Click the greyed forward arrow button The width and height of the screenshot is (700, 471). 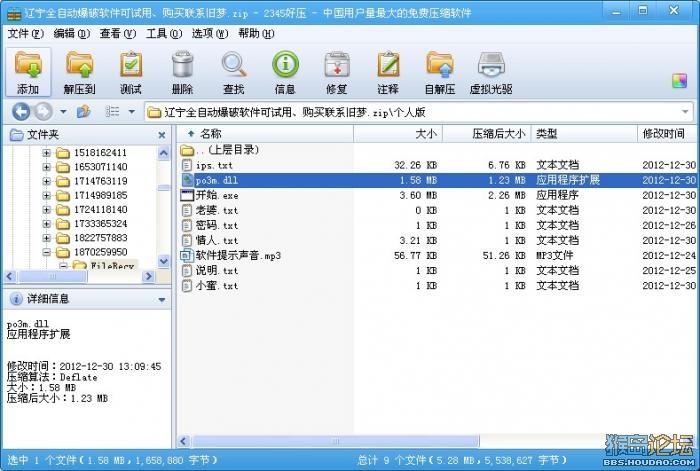(43, 112)
